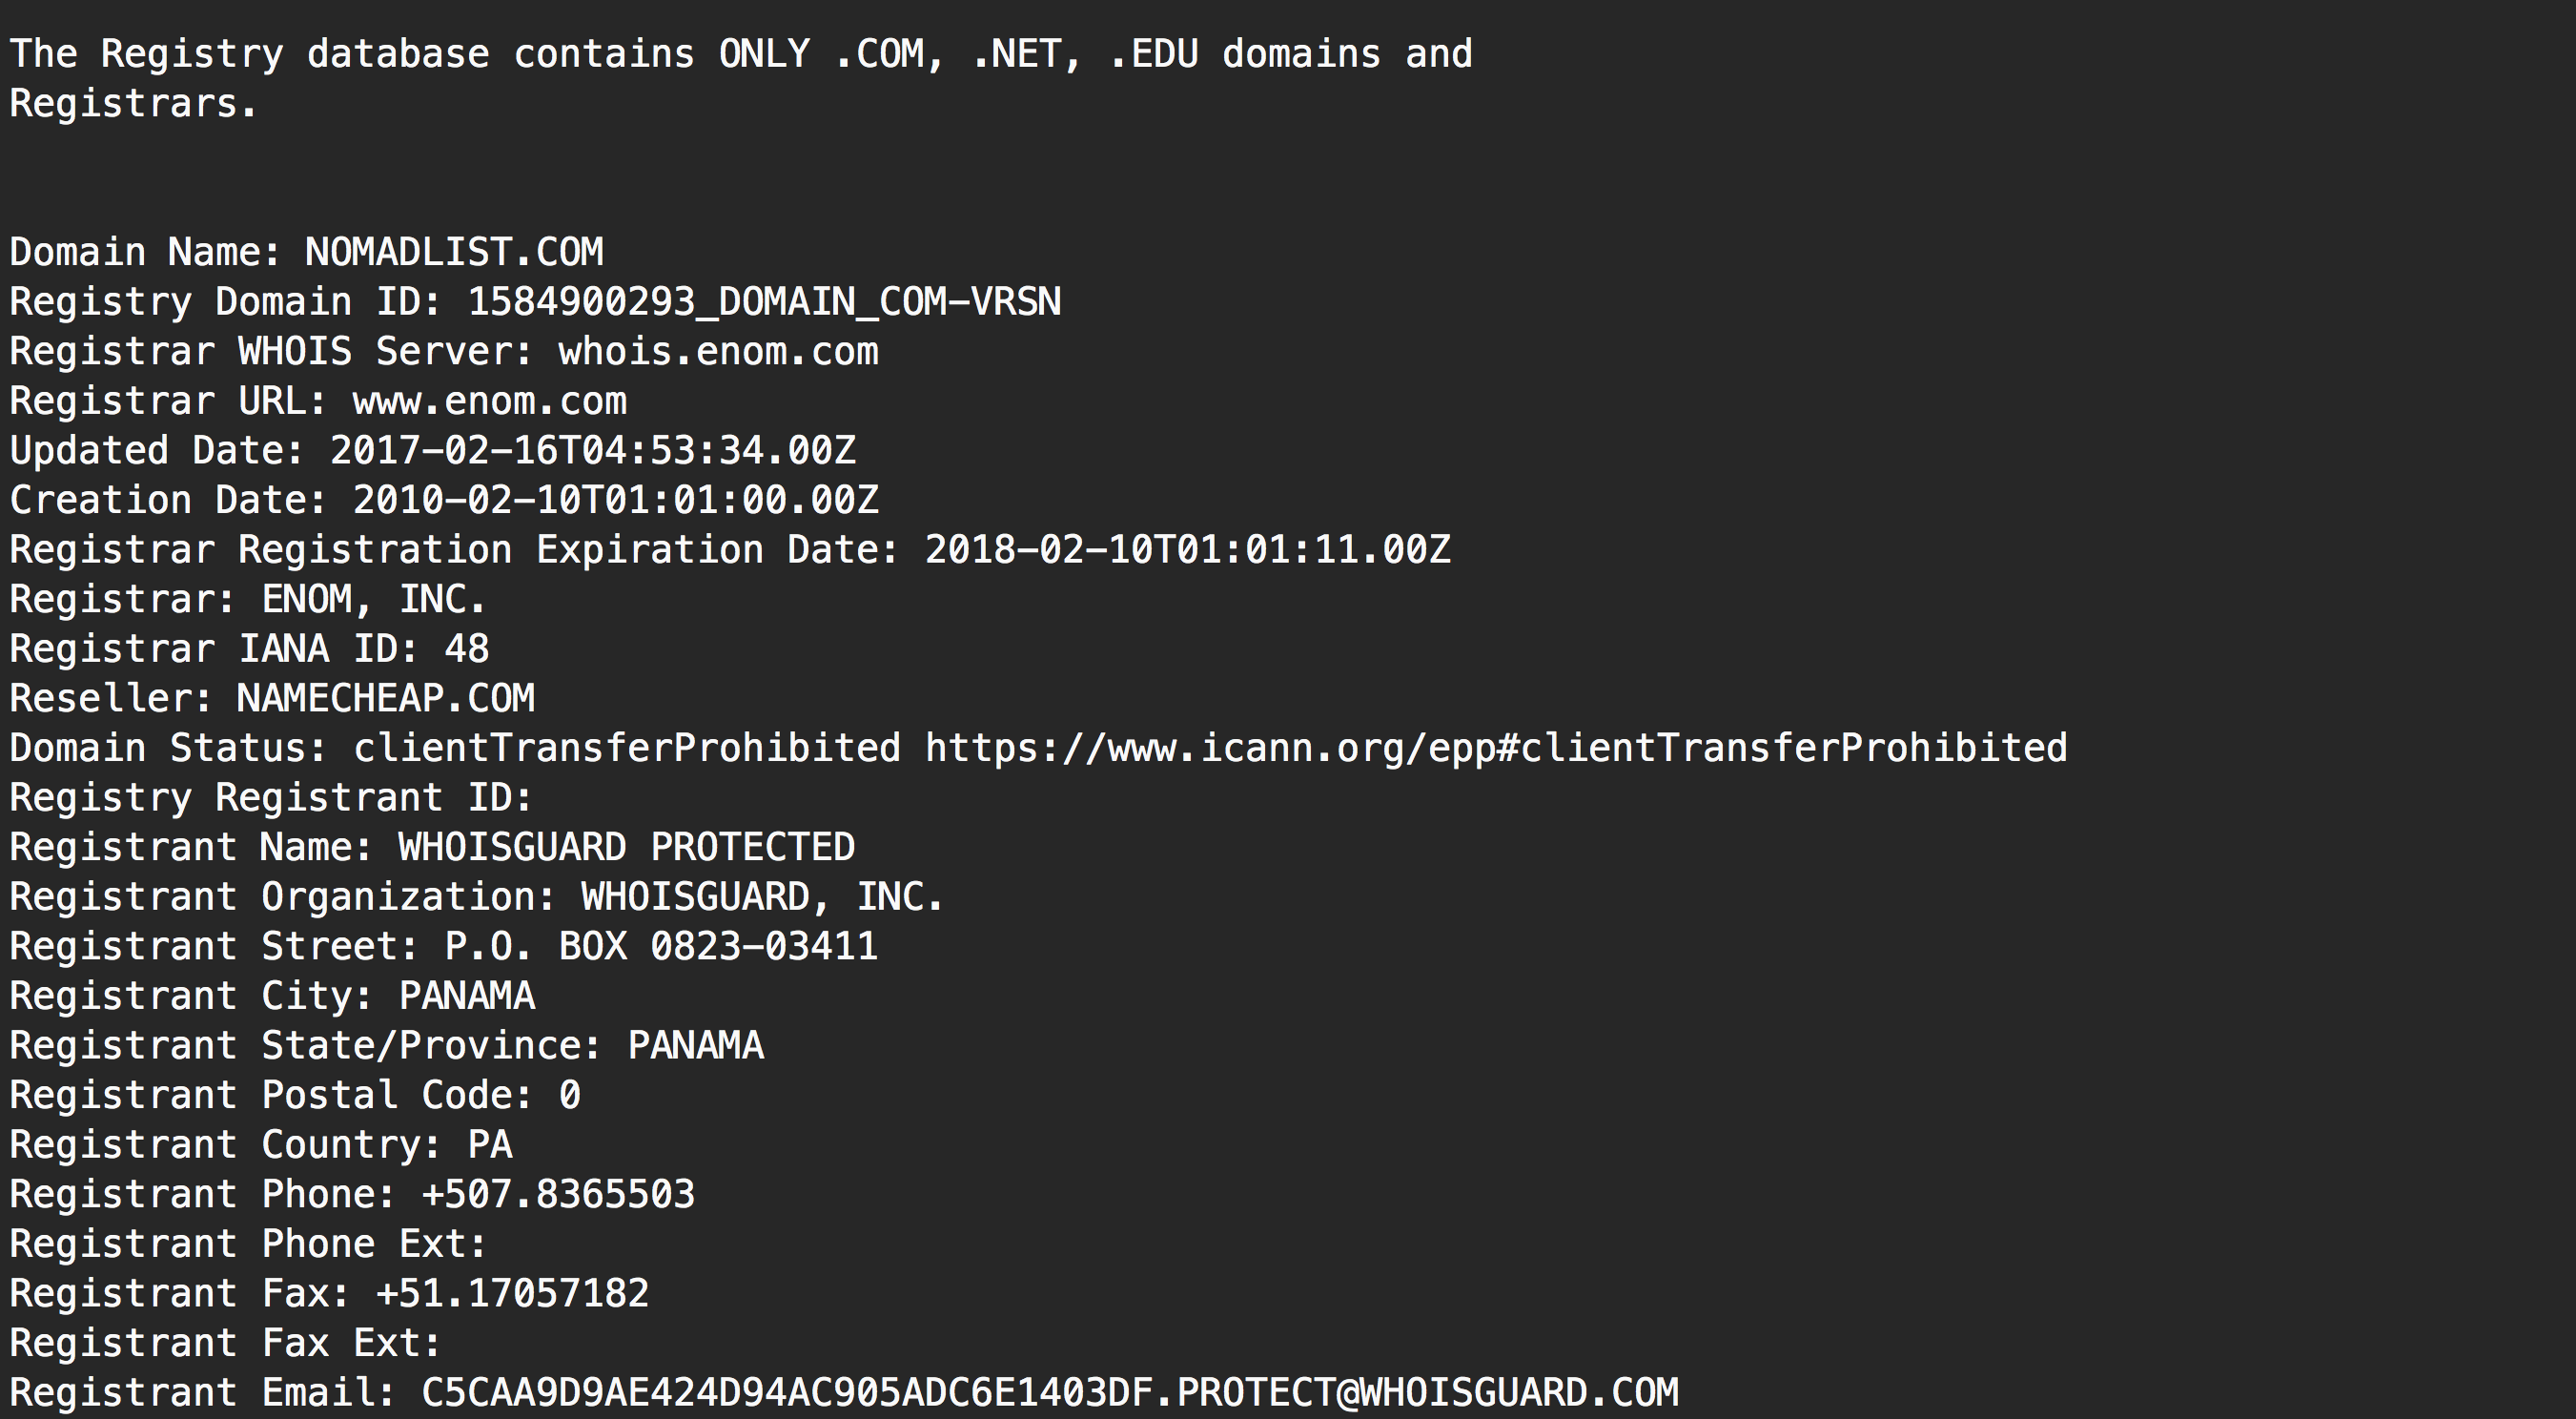
Task: Click the IANA ID number 48
Action: 467,649
